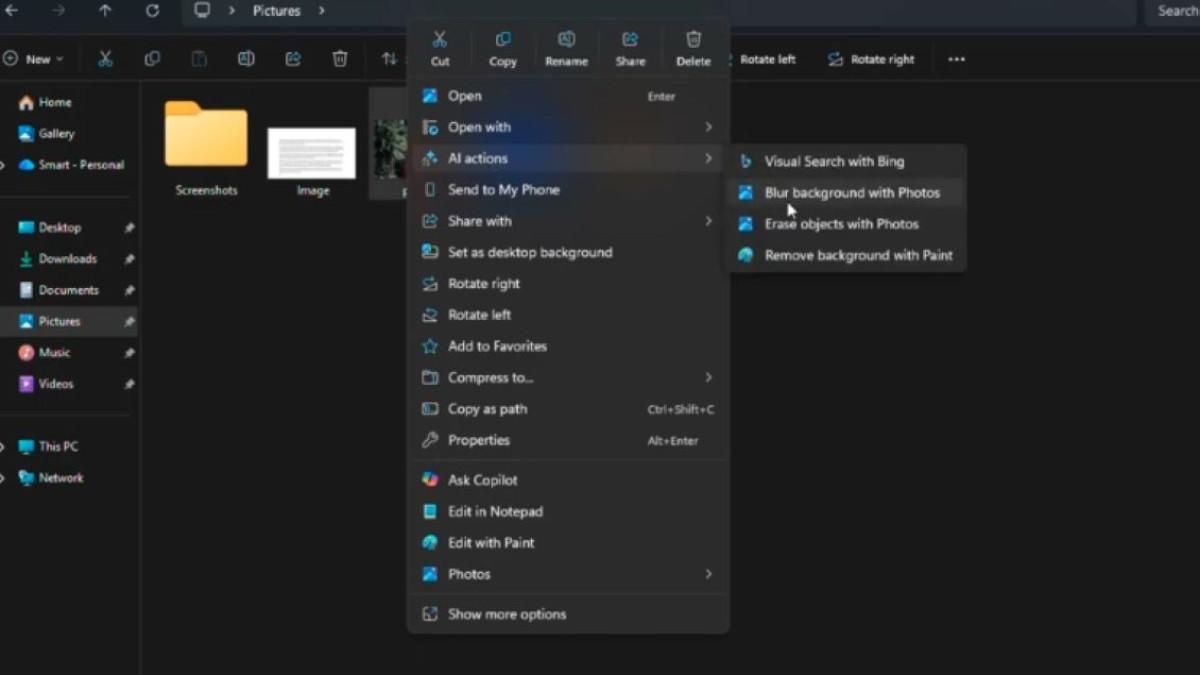Open Home in the sidebar
The height and width of the screenshot is (675, 1200).
44,102
